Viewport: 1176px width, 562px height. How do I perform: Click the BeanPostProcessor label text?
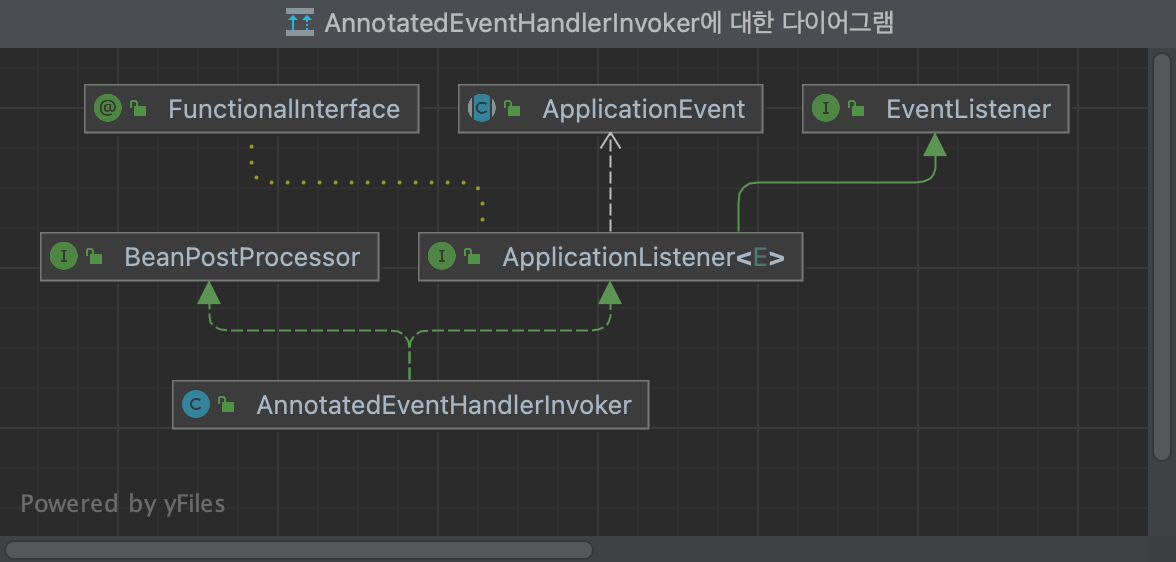(242, 257)
